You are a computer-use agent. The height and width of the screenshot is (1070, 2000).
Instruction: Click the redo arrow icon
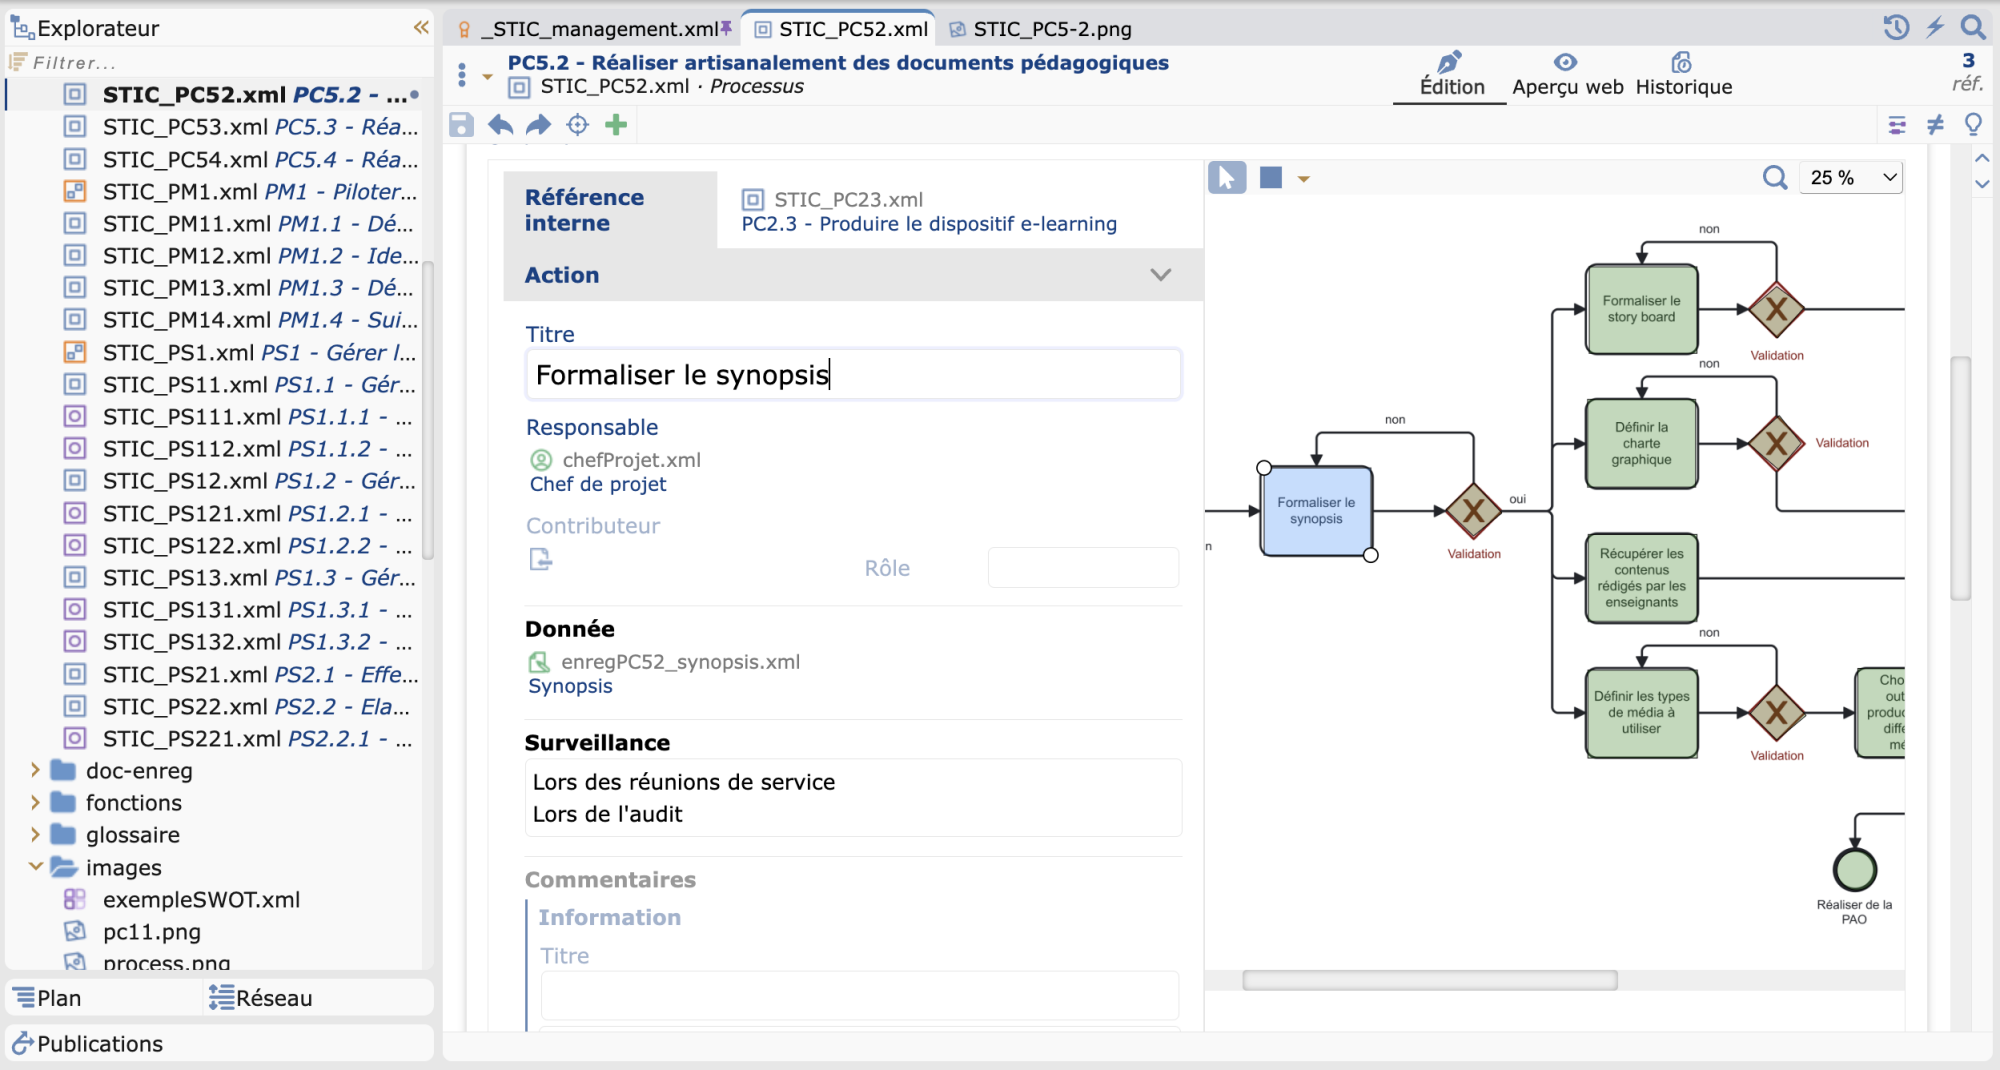[538, 125]
